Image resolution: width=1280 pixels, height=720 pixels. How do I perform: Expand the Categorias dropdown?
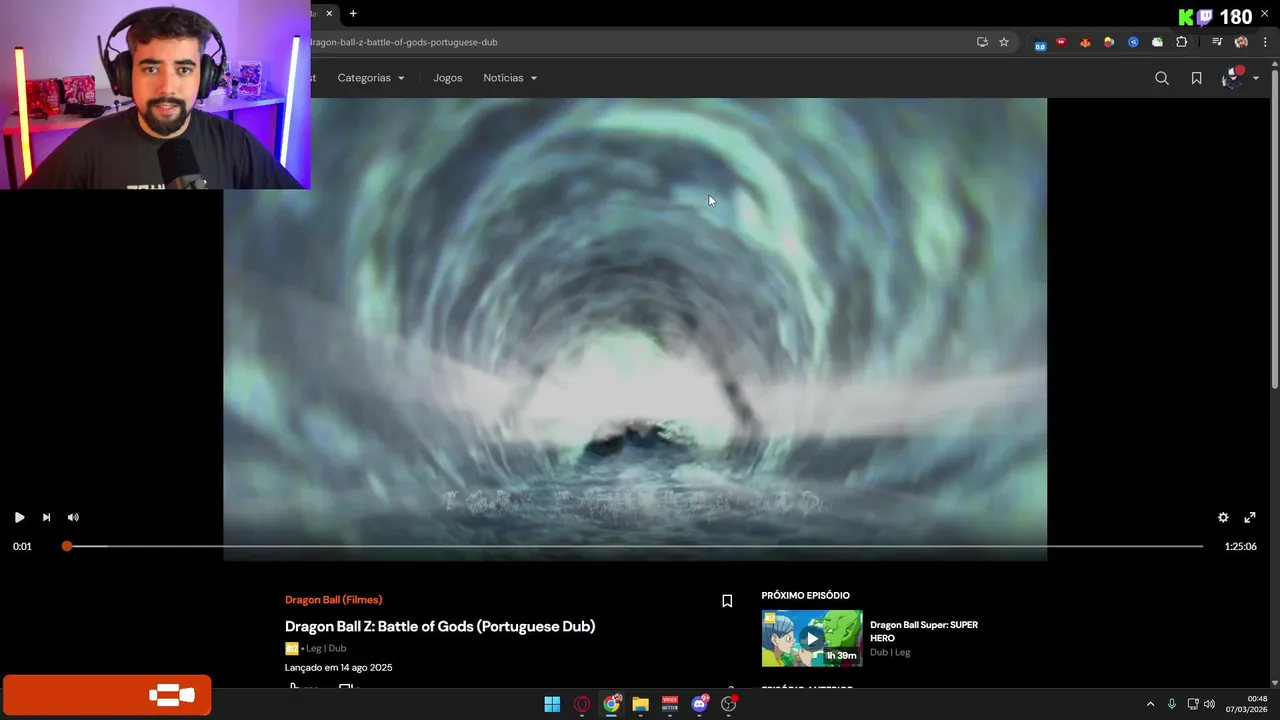(371, 78)
